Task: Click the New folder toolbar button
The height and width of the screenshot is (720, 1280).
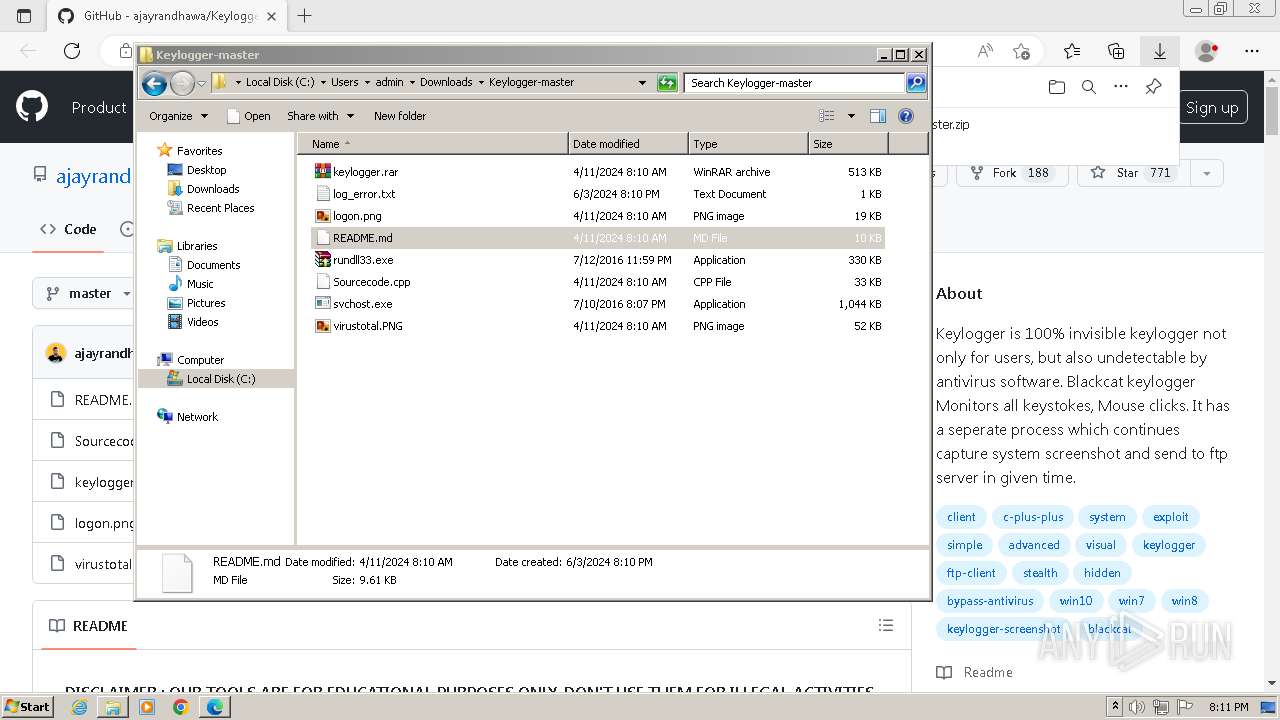Action: (400, 116)
